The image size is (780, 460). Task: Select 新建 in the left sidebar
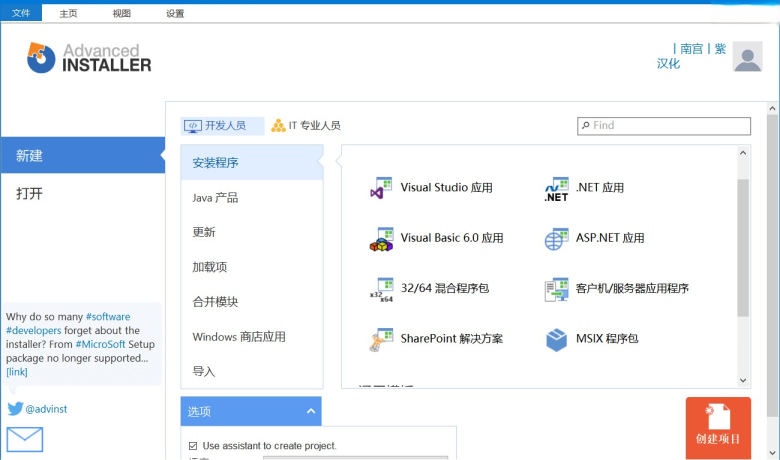tap(83, 156)
